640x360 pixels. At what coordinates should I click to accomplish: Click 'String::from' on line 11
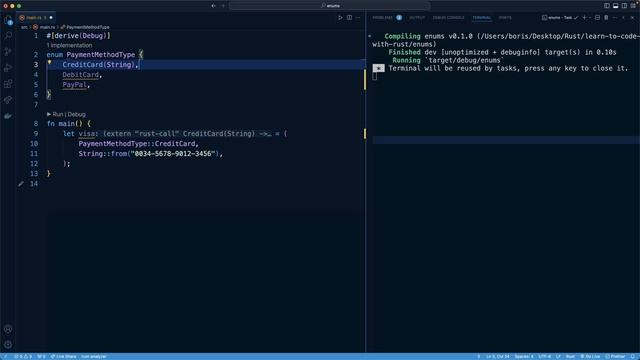pyautogui.click(x=102, y=154)
